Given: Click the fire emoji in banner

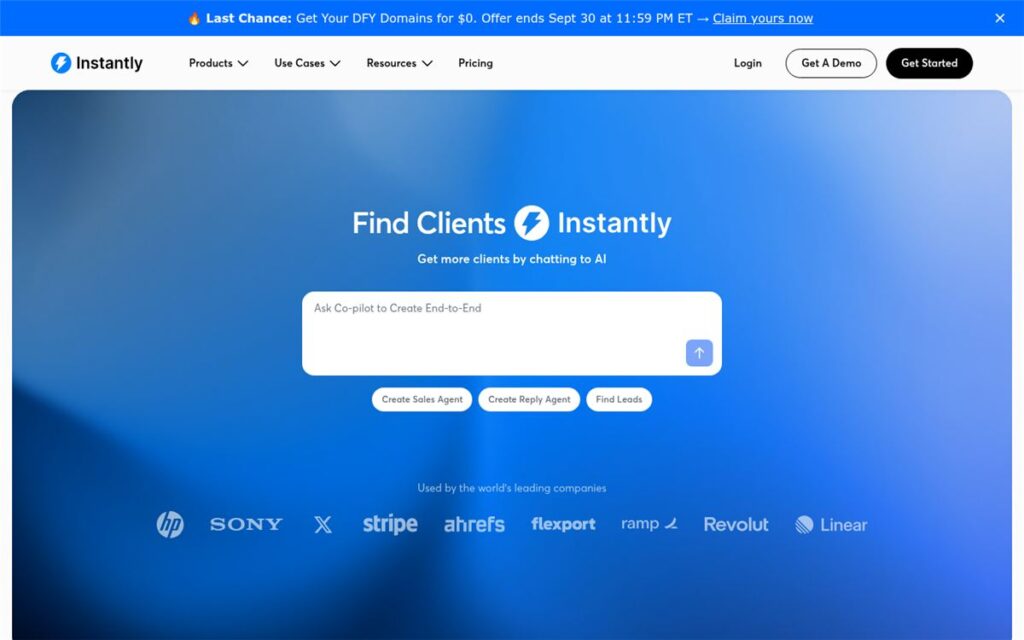Looking at the screenshot, I should tap(194, 18).
